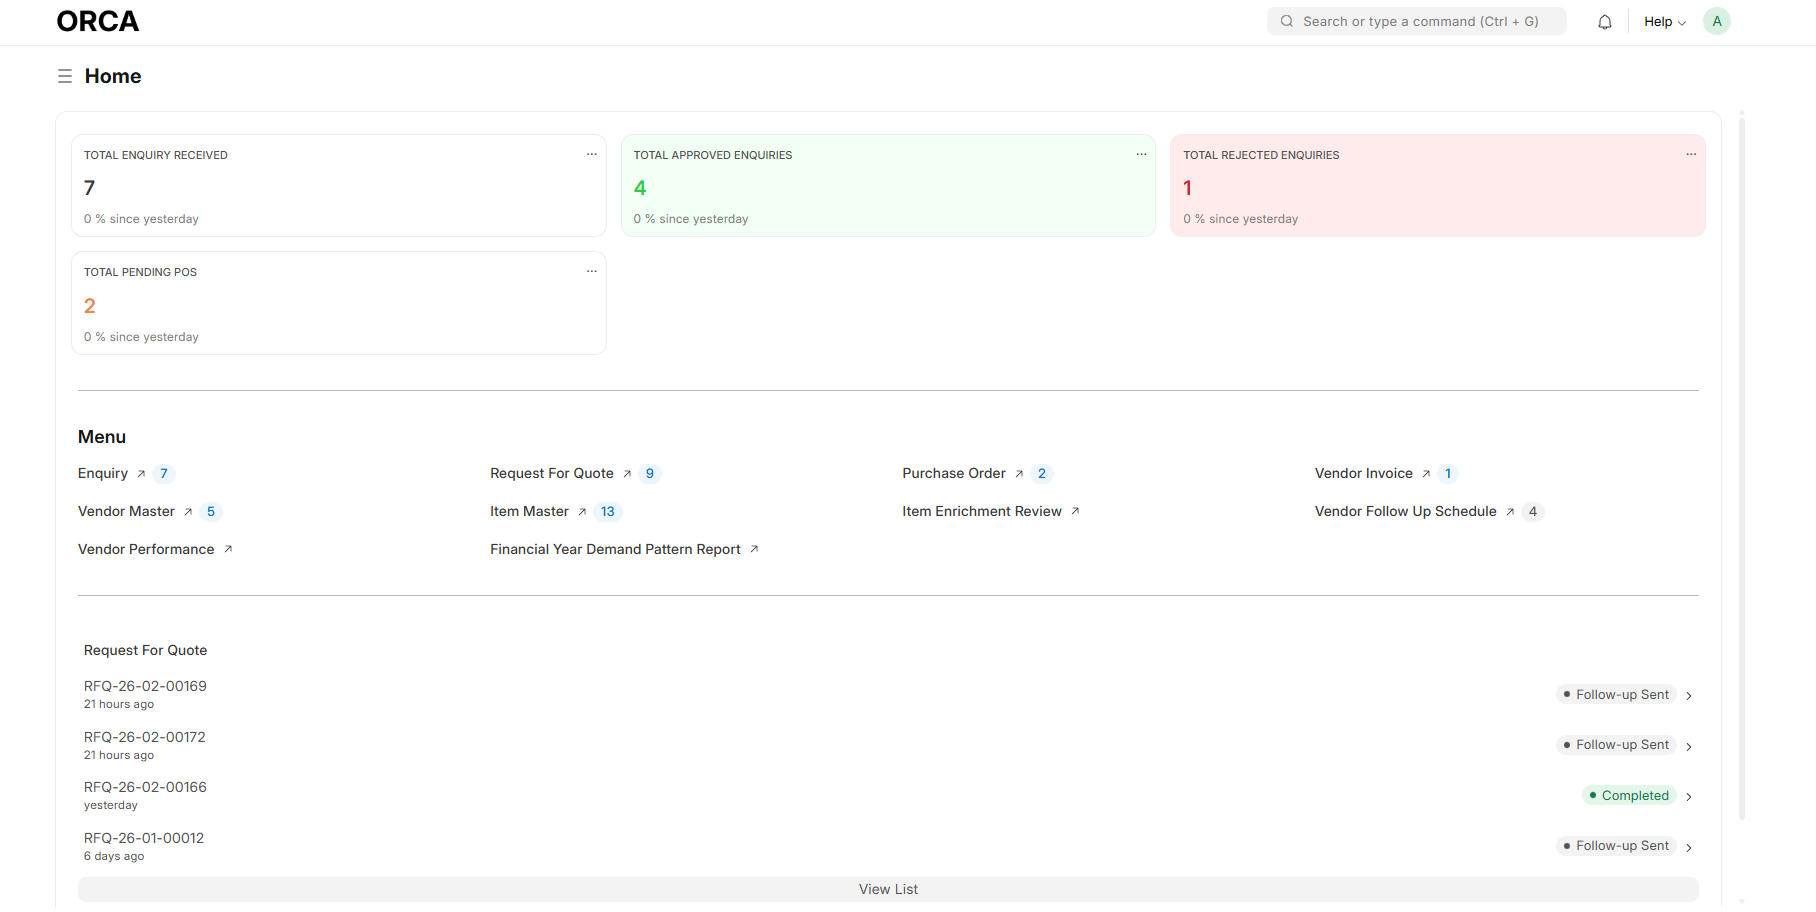Open the Purchase Order menu shortcut
The width and height of the screenshot is (1816, 912).
pos(953,474)
